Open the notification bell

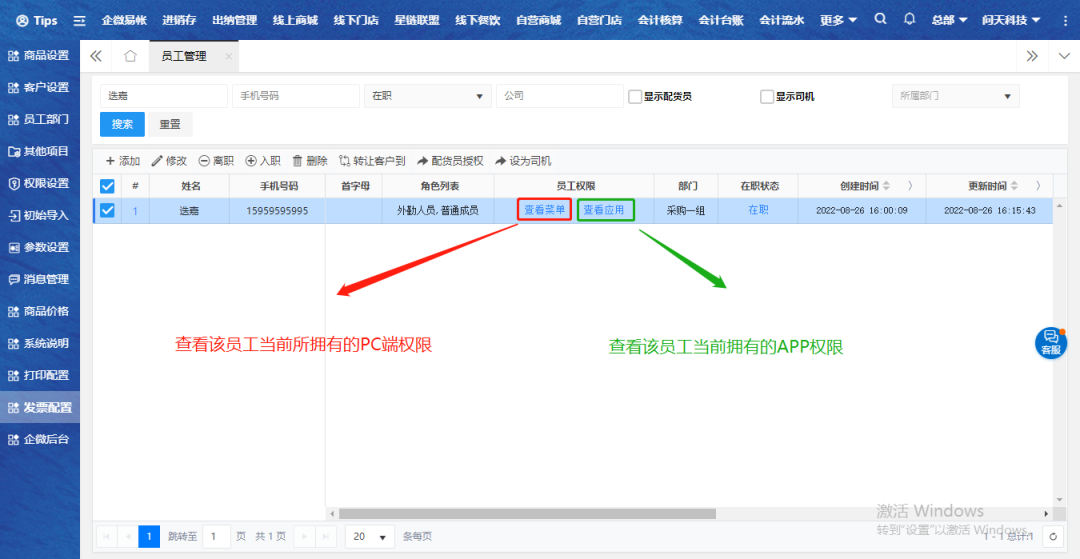click(x=909, y=19)
